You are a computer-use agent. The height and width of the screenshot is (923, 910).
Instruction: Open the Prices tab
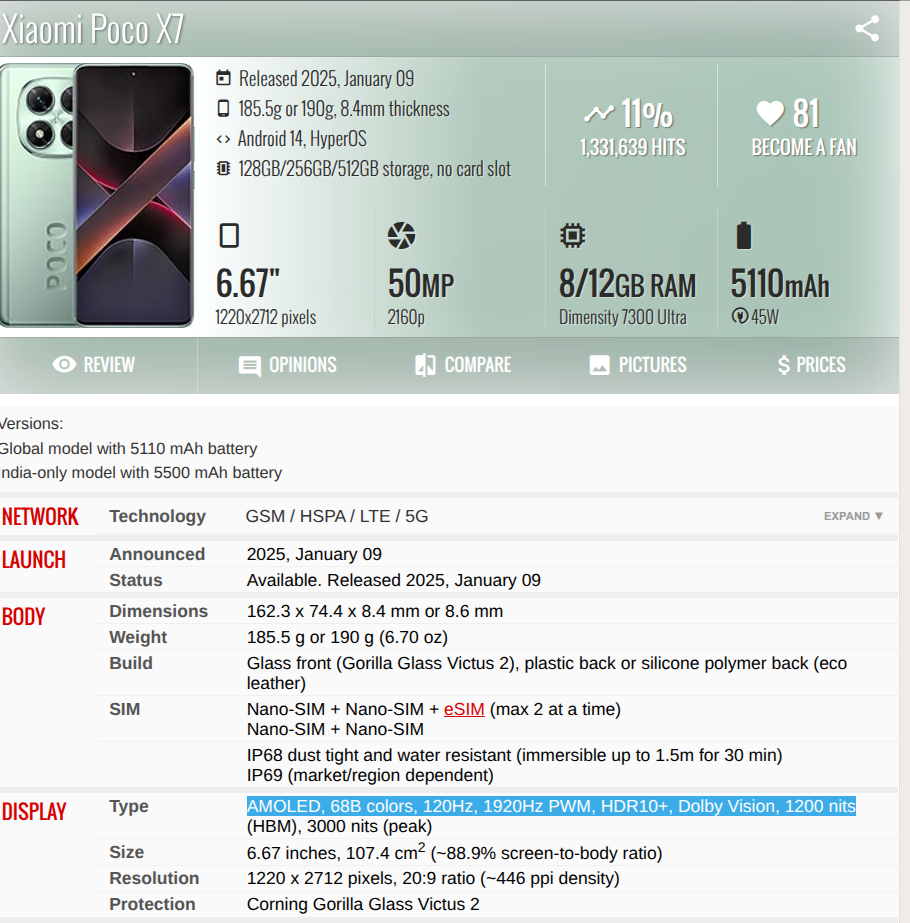tap(812, 365)
